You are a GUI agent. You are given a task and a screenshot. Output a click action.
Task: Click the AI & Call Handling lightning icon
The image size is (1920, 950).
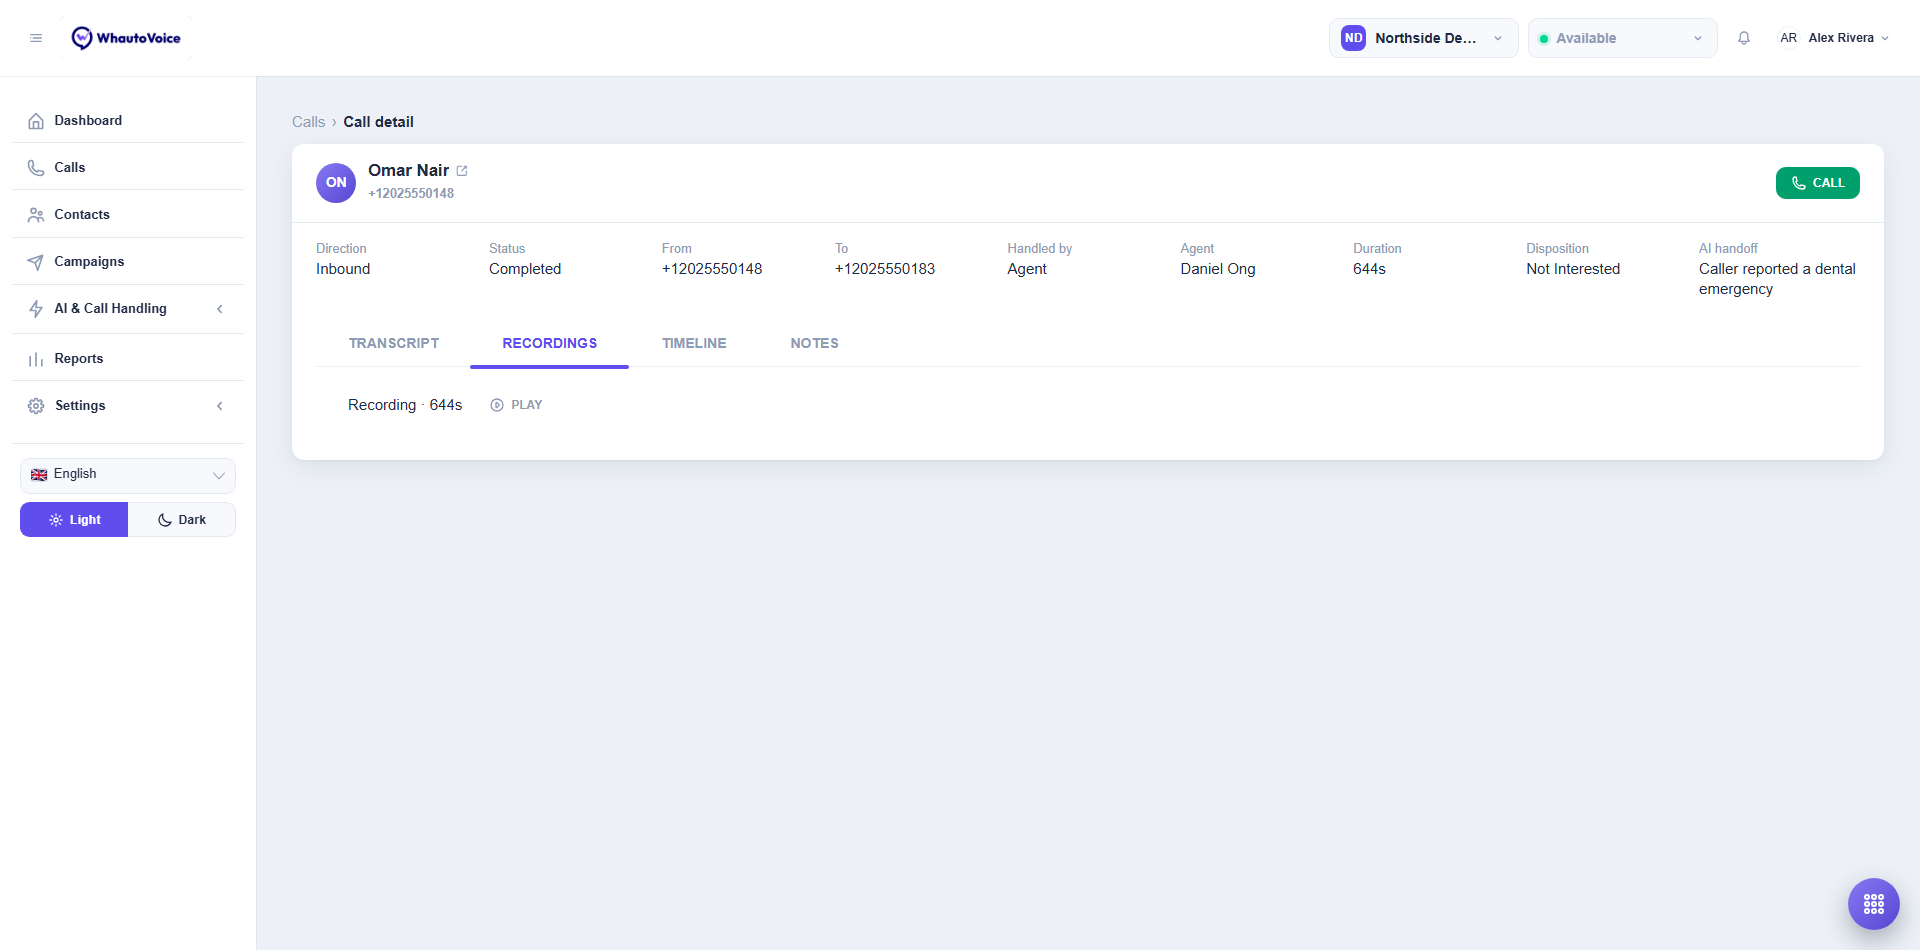(36, 309)
